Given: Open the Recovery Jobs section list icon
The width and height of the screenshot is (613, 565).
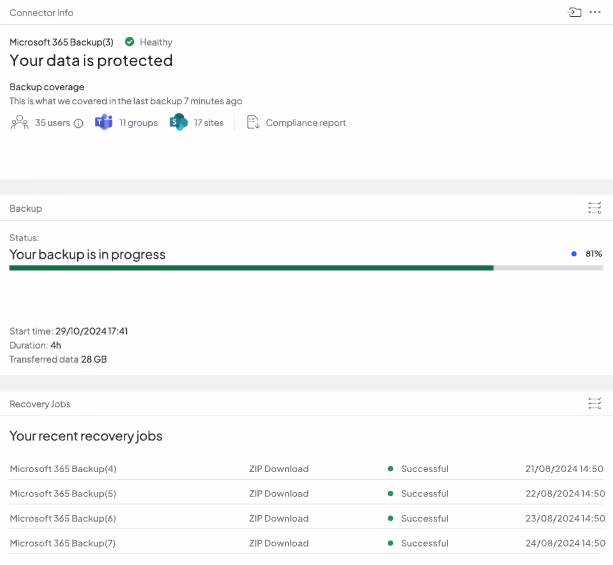Looking at the screenshot, I should (x=595, y=403).
